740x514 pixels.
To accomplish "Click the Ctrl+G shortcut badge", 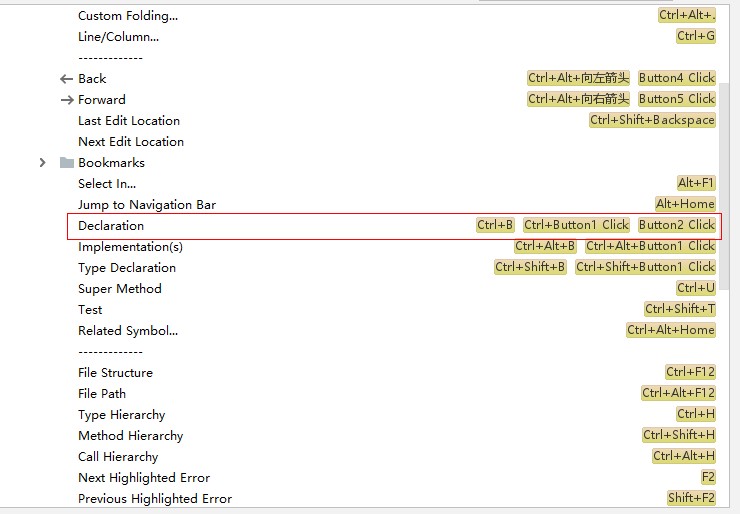I will (x=696, y=36).
